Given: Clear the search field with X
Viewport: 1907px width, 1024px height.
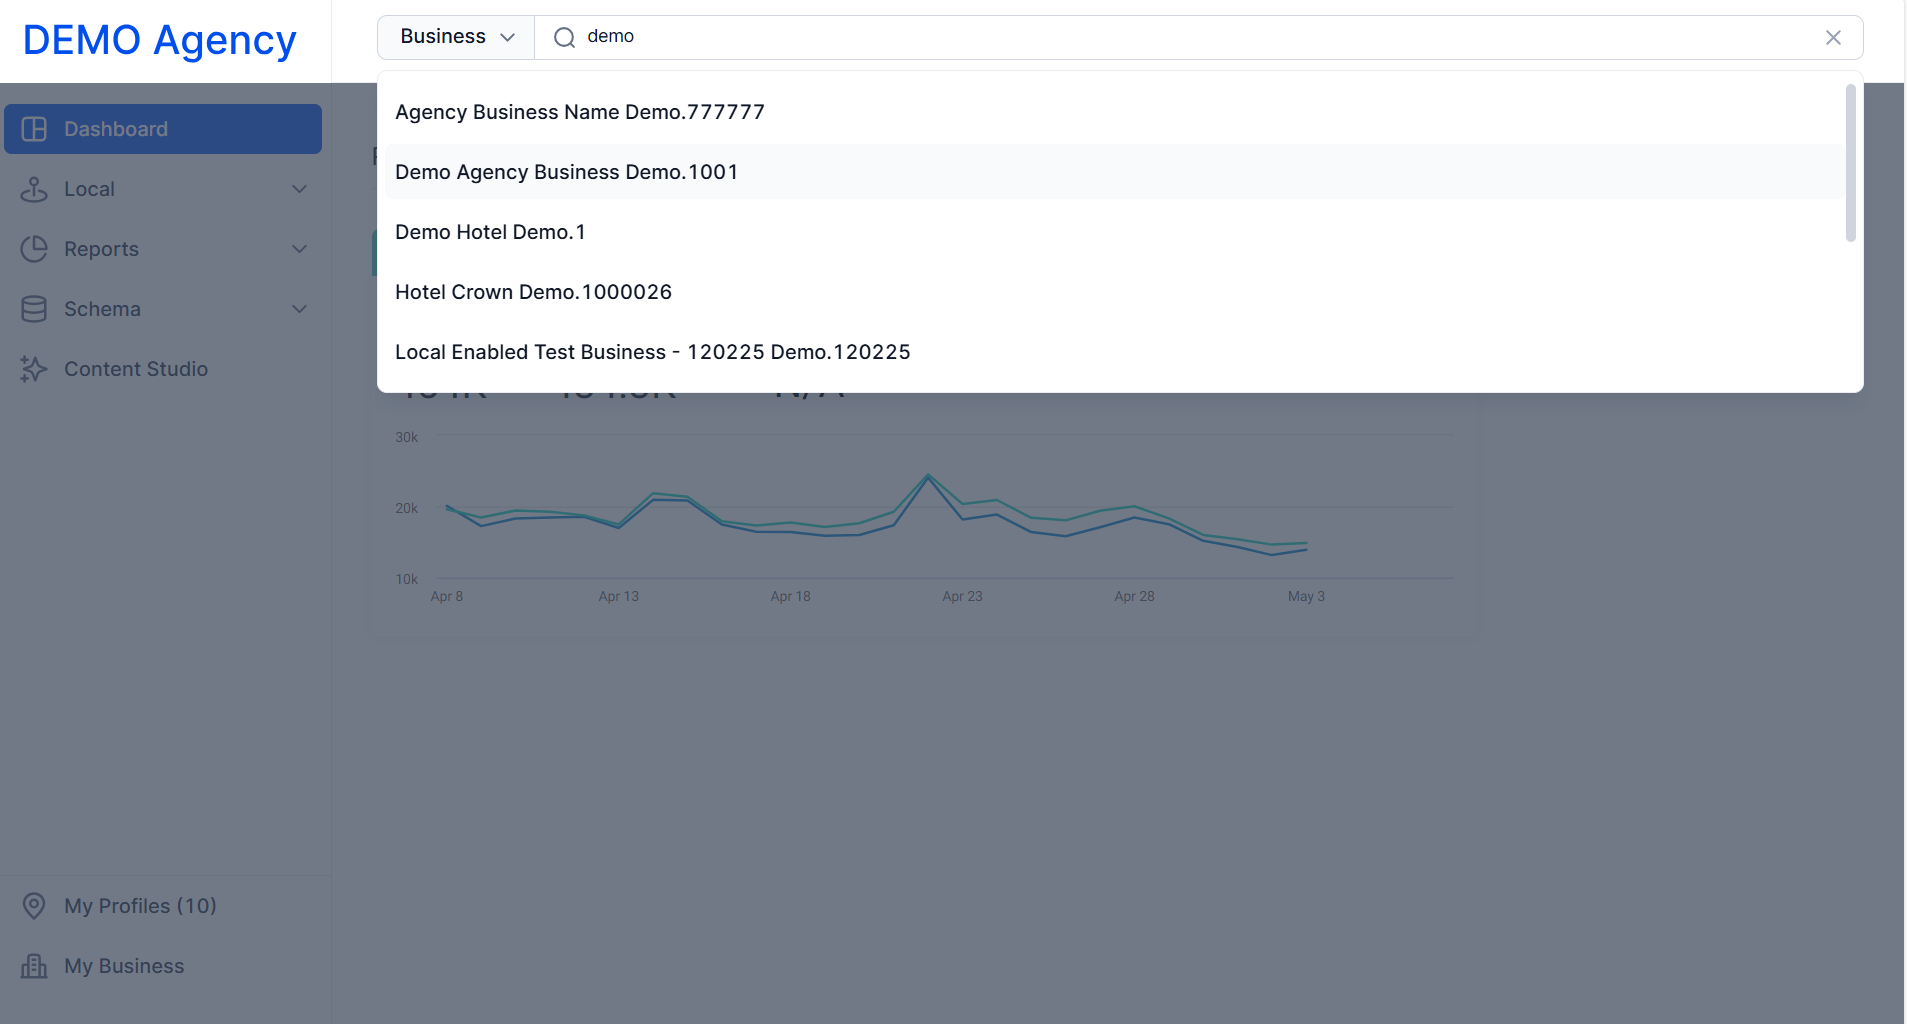Looking at the screenshot, I should [x=1833, y=37].
